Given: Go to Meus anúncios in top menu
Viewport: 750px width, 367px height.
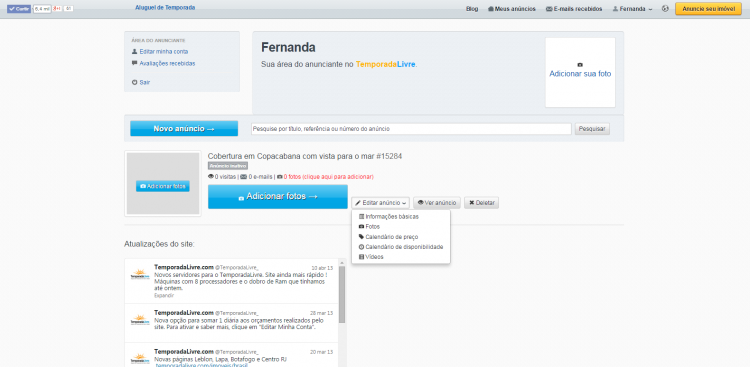Looking at the screenshot, I should tap(511, 9).
